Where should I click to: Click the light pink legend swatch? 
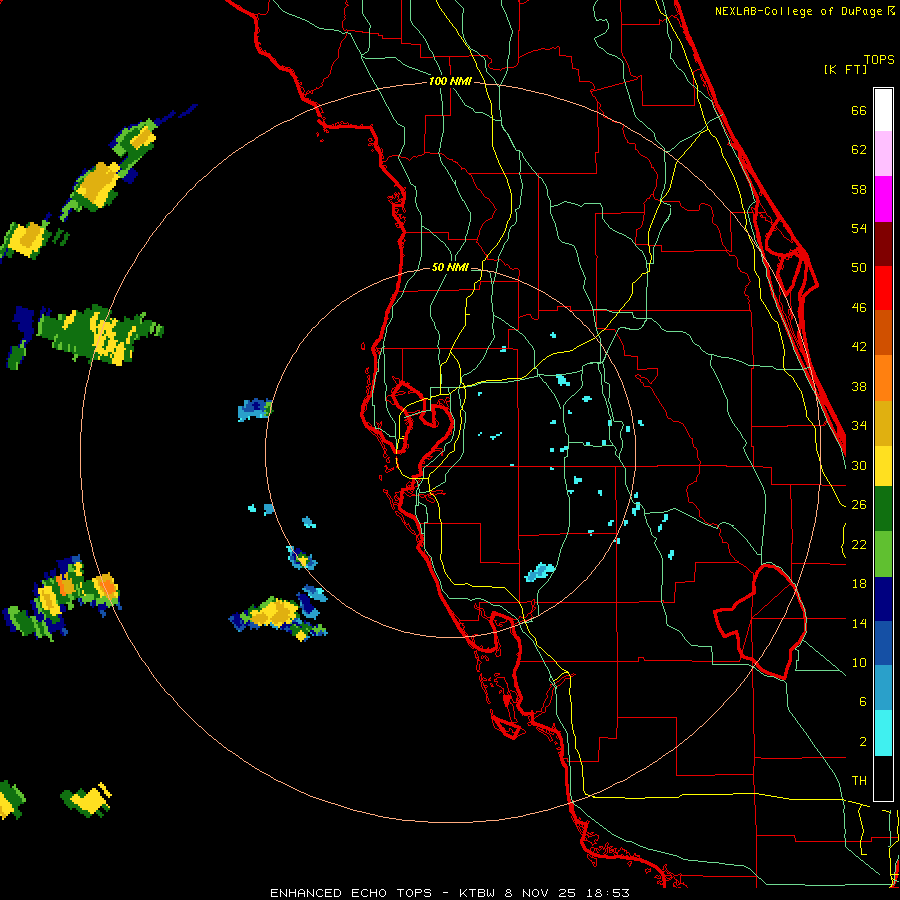pyautogui.click(x=883, y=154)
